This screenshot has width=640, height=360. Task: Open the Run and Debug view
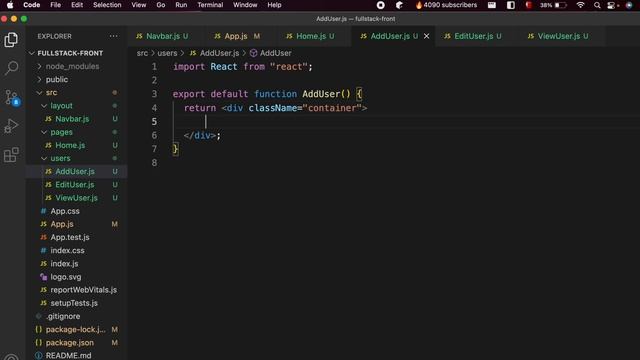(11, 126)
